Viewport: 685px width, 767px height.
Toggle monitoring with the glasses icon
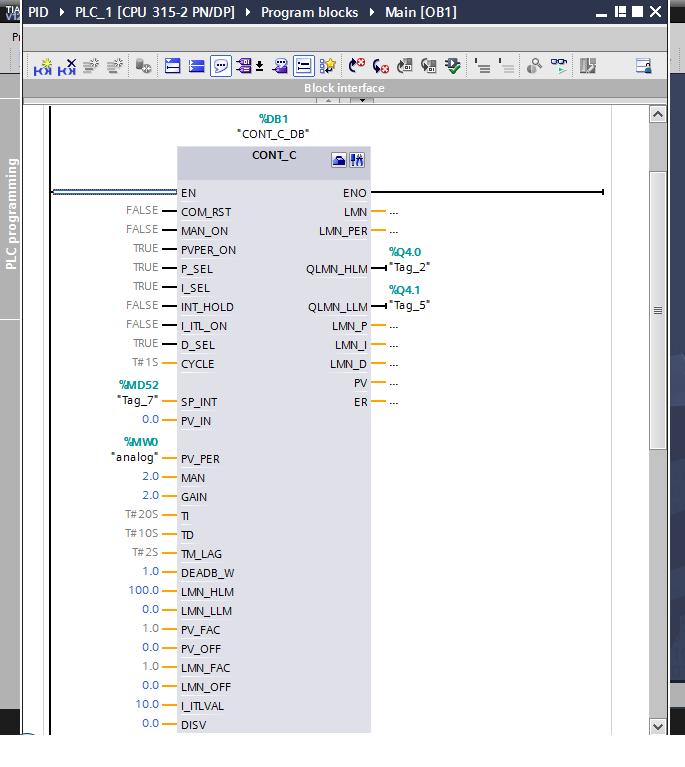coord(559,66)
